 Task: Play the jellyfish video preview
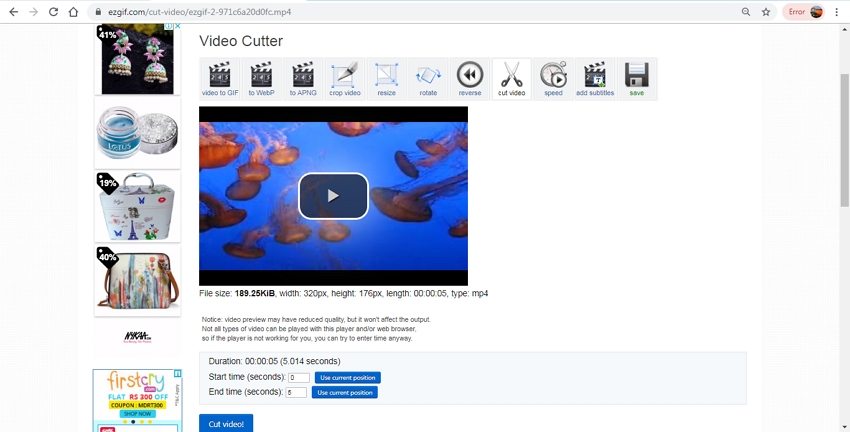coord(333,196)
